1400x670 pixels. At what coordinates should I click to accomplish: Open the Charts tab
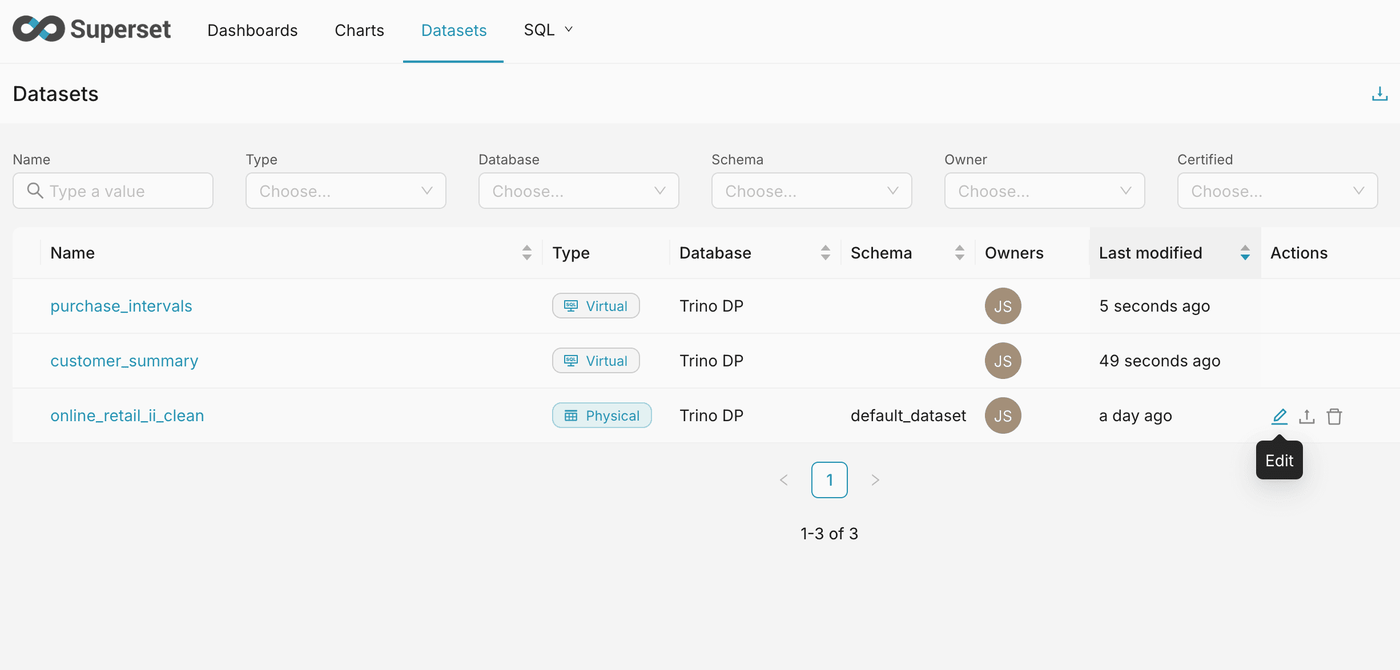click(359, 30)
